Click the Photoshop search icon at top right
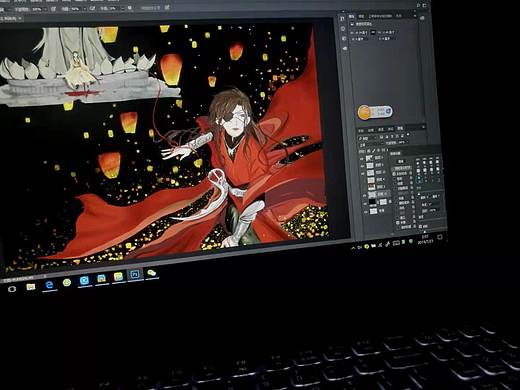 click(x=418, y=5)
